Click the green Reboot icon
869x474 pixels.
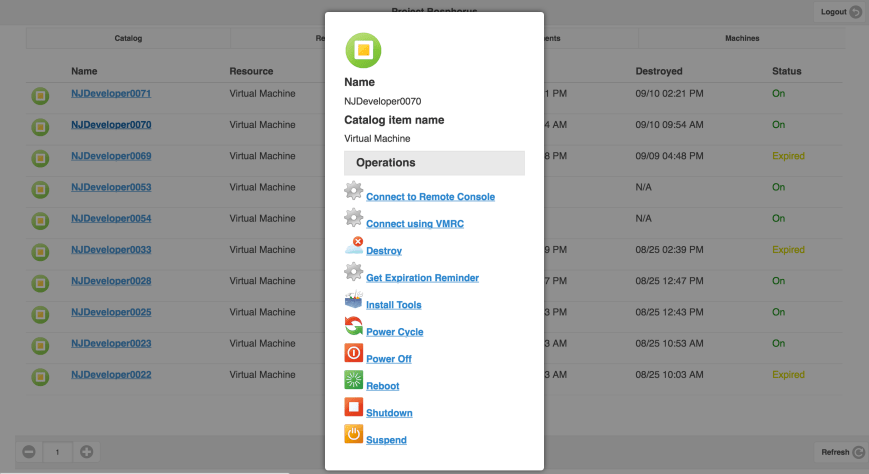coord(353,380)
